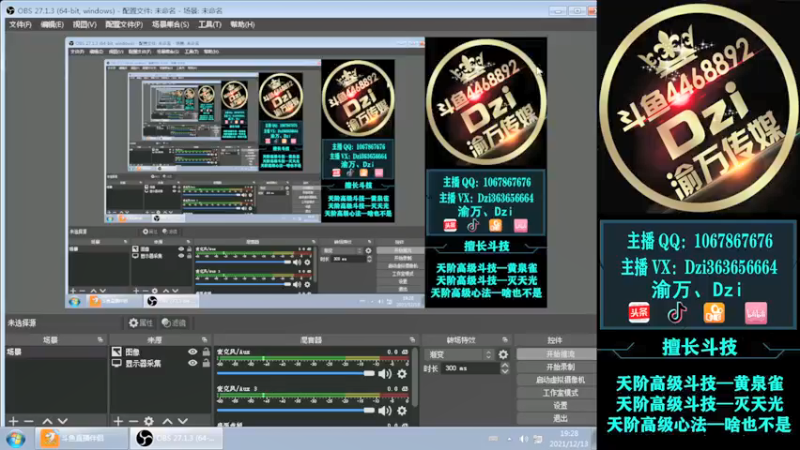Click 开始录制 to start recording

pyautogui.click(x=557, y=367)
